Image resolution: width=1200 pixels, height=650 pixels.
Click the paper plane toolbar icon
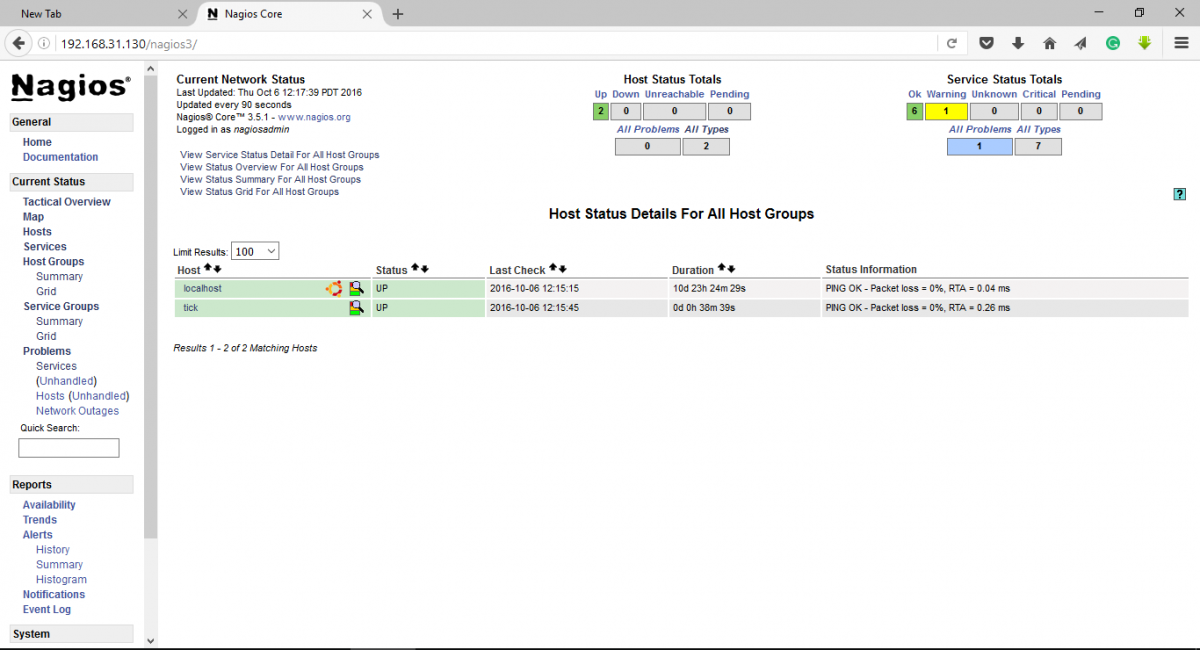point(1081,44)
